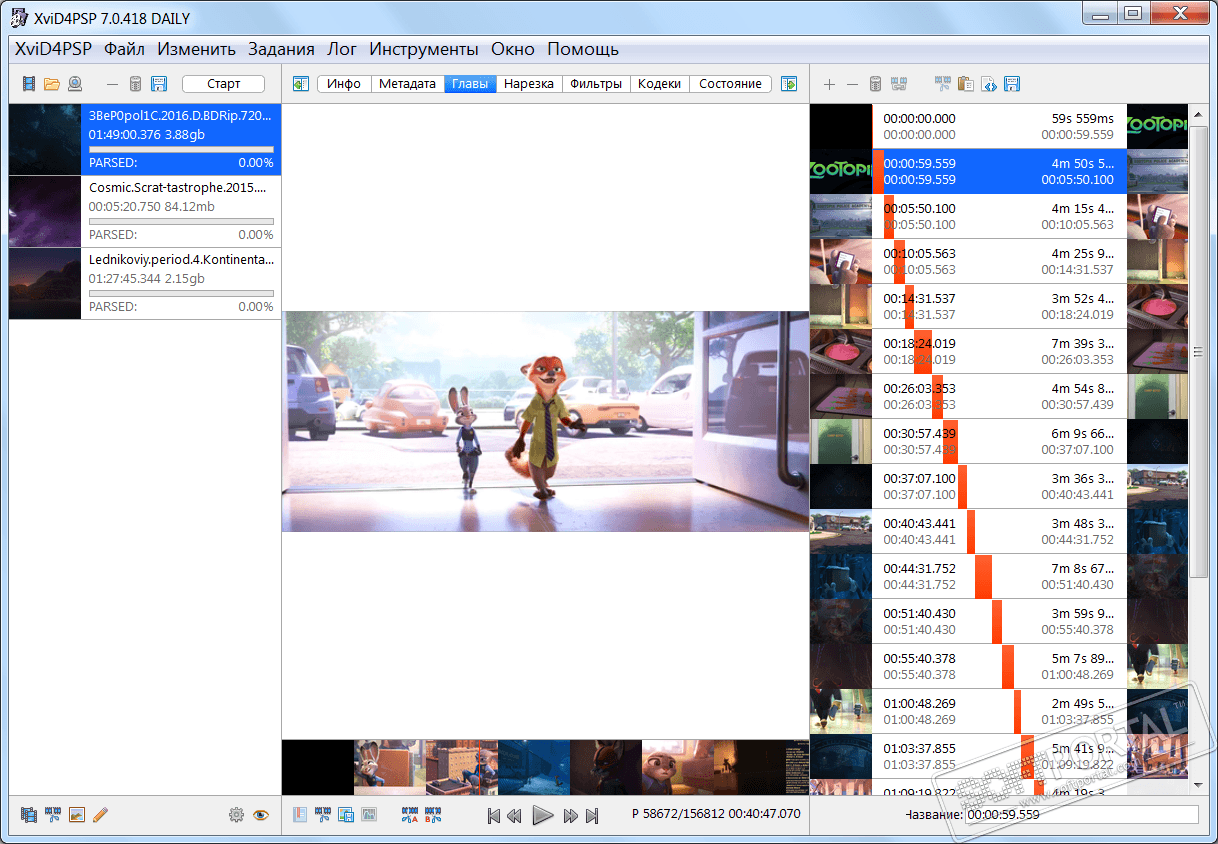
Task: Click the set marker A scissors icon
Action: point(409,815)
